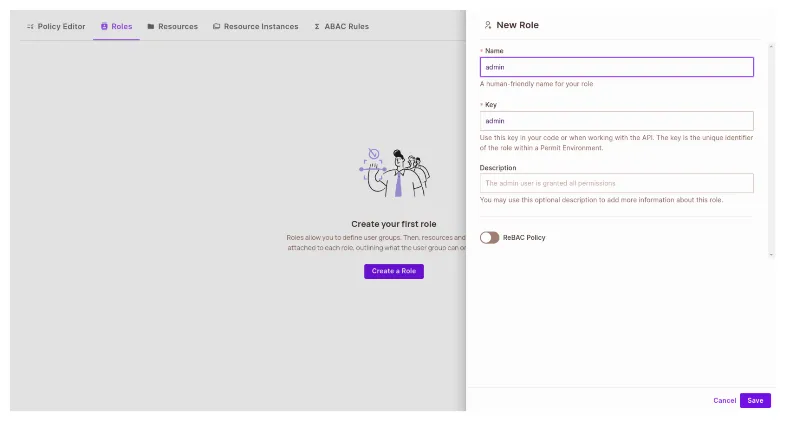785x421 pixels.
Task: Click the New Role panel scrollbar track
Action: click(x=771, y=150)
